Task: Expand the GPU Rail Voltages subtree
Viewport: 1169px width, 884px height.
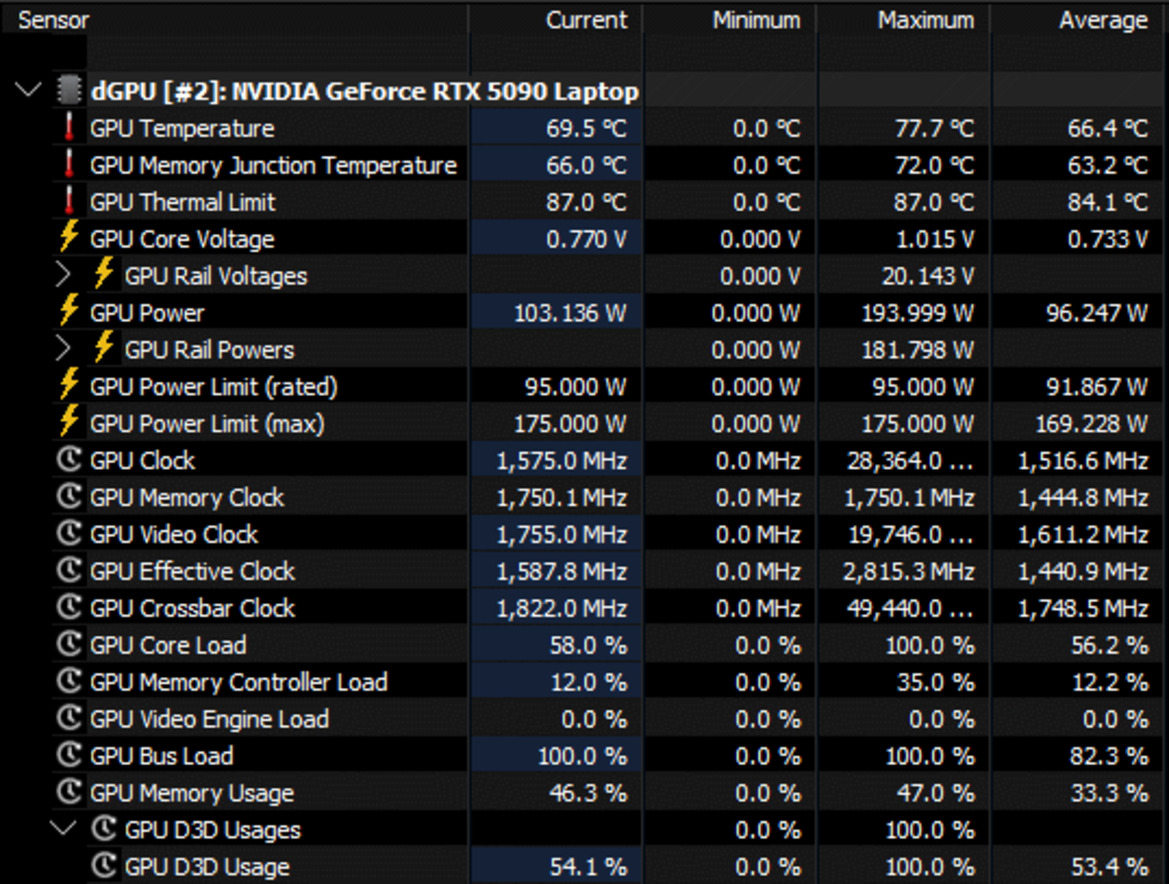Action: [x=63, y=276]
